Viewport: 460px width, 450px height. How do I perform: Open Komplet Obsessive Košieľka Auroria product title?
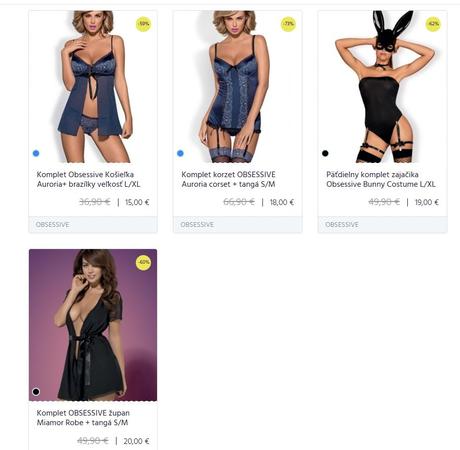88,179
